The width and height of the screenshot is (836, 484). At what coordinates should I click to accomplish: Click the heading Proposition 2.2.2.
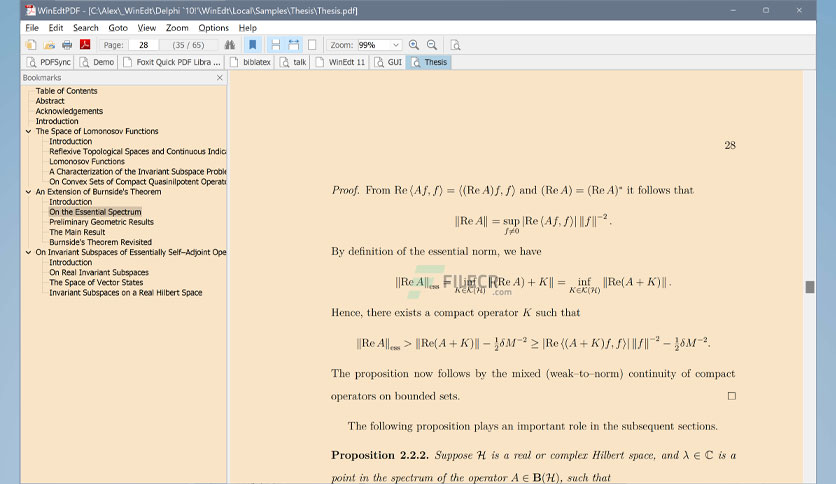380,455
